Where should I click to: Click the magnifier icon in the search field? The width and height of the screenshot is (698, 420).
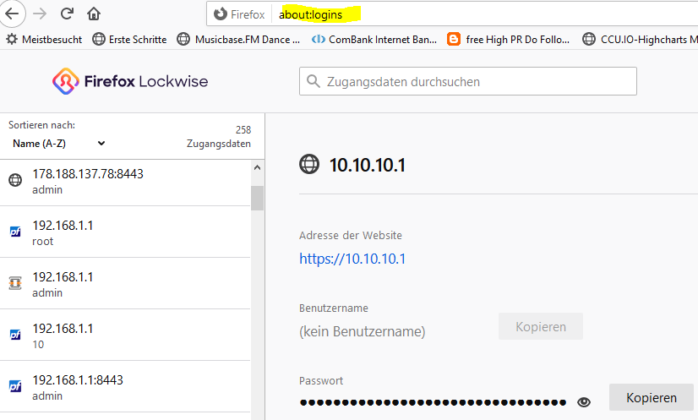coord(313,82)
